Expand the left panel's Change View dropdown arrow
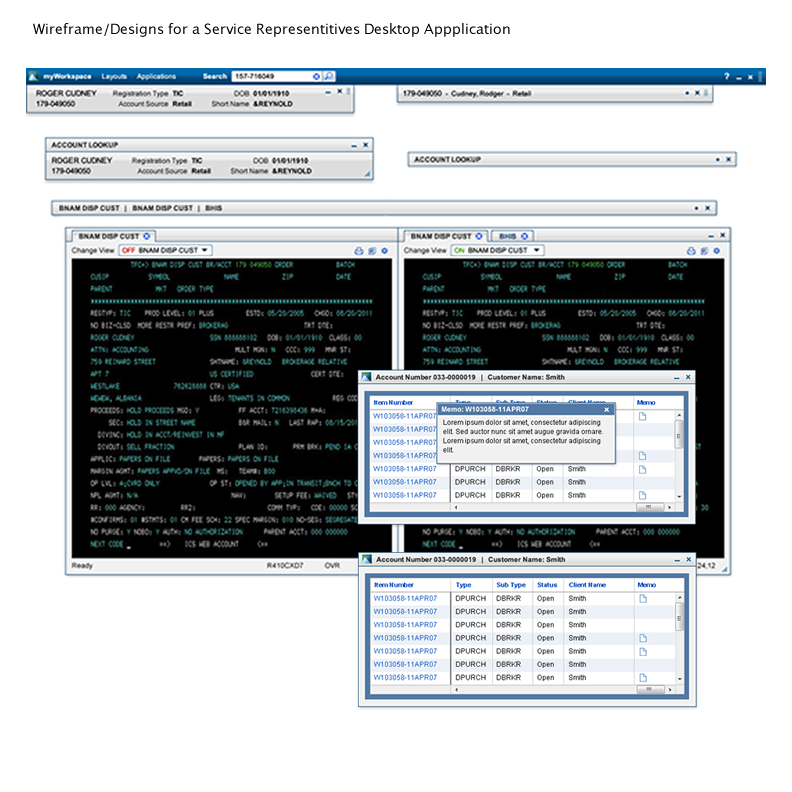This screenshot has height=792, width=792. click(205, 250)
